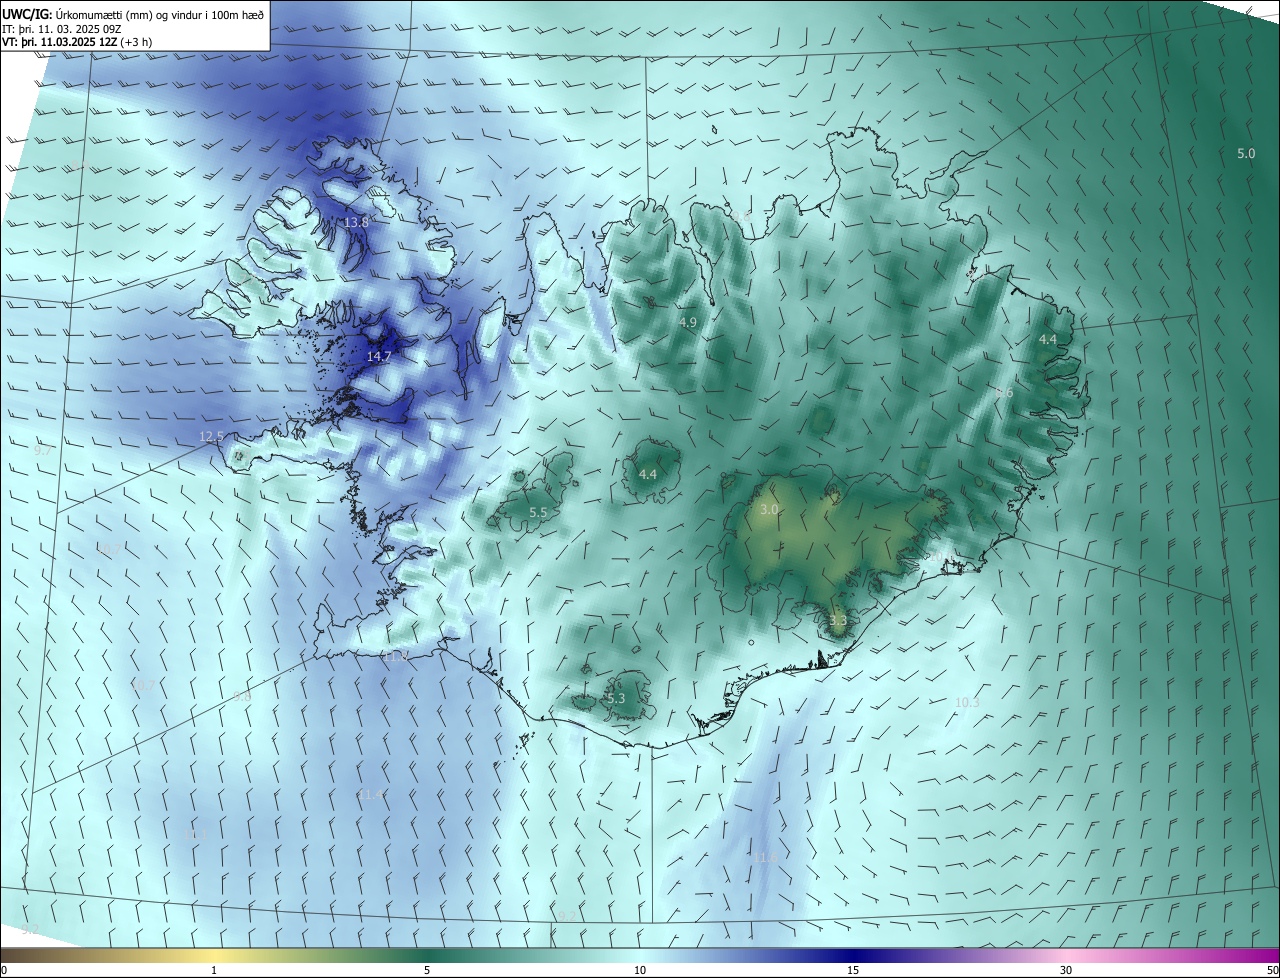The height and width of the screenshot is (978, 1280).
Task: Click the 4.4 value on Hofsjökull glacier
Action: pyautogui.click(x=648, y=474)
